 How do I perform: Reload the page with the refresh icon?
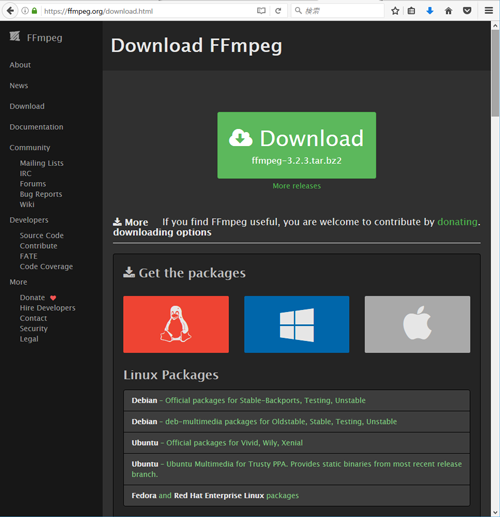point(278,11)
